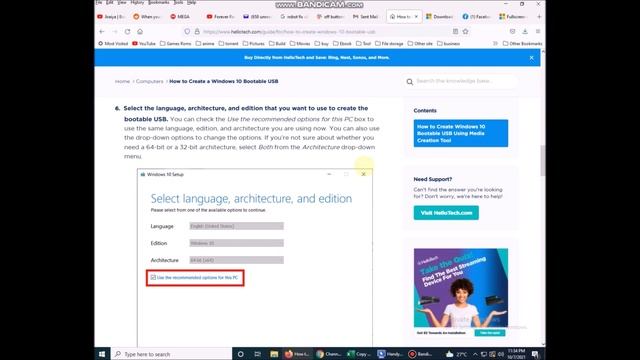Image resolution: width=640 pixels, height=360 pixels.
Task: Click the Windows taskbar search box
Action: [x=171, y=354]
